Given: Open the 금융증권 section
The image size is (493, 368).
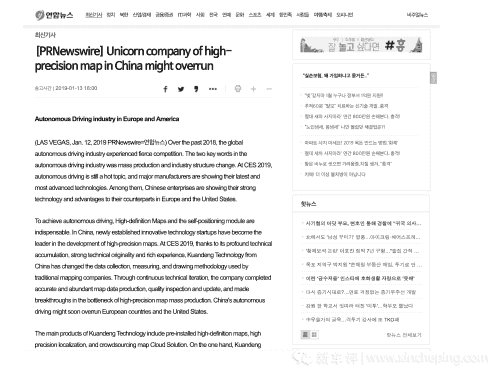Looking at the screenshot, I should pyautogui.click(x=164, y=15).
